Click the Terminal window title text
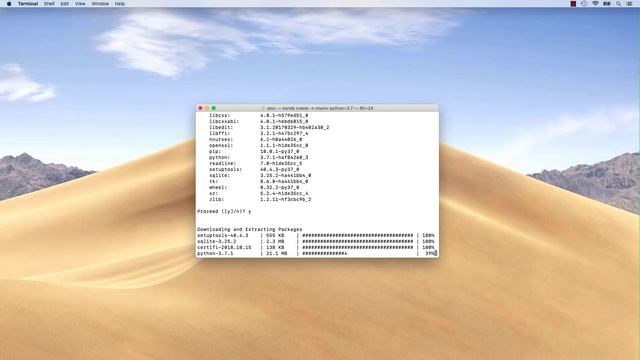This screenshot has width=640, height=360. (319, 108)
